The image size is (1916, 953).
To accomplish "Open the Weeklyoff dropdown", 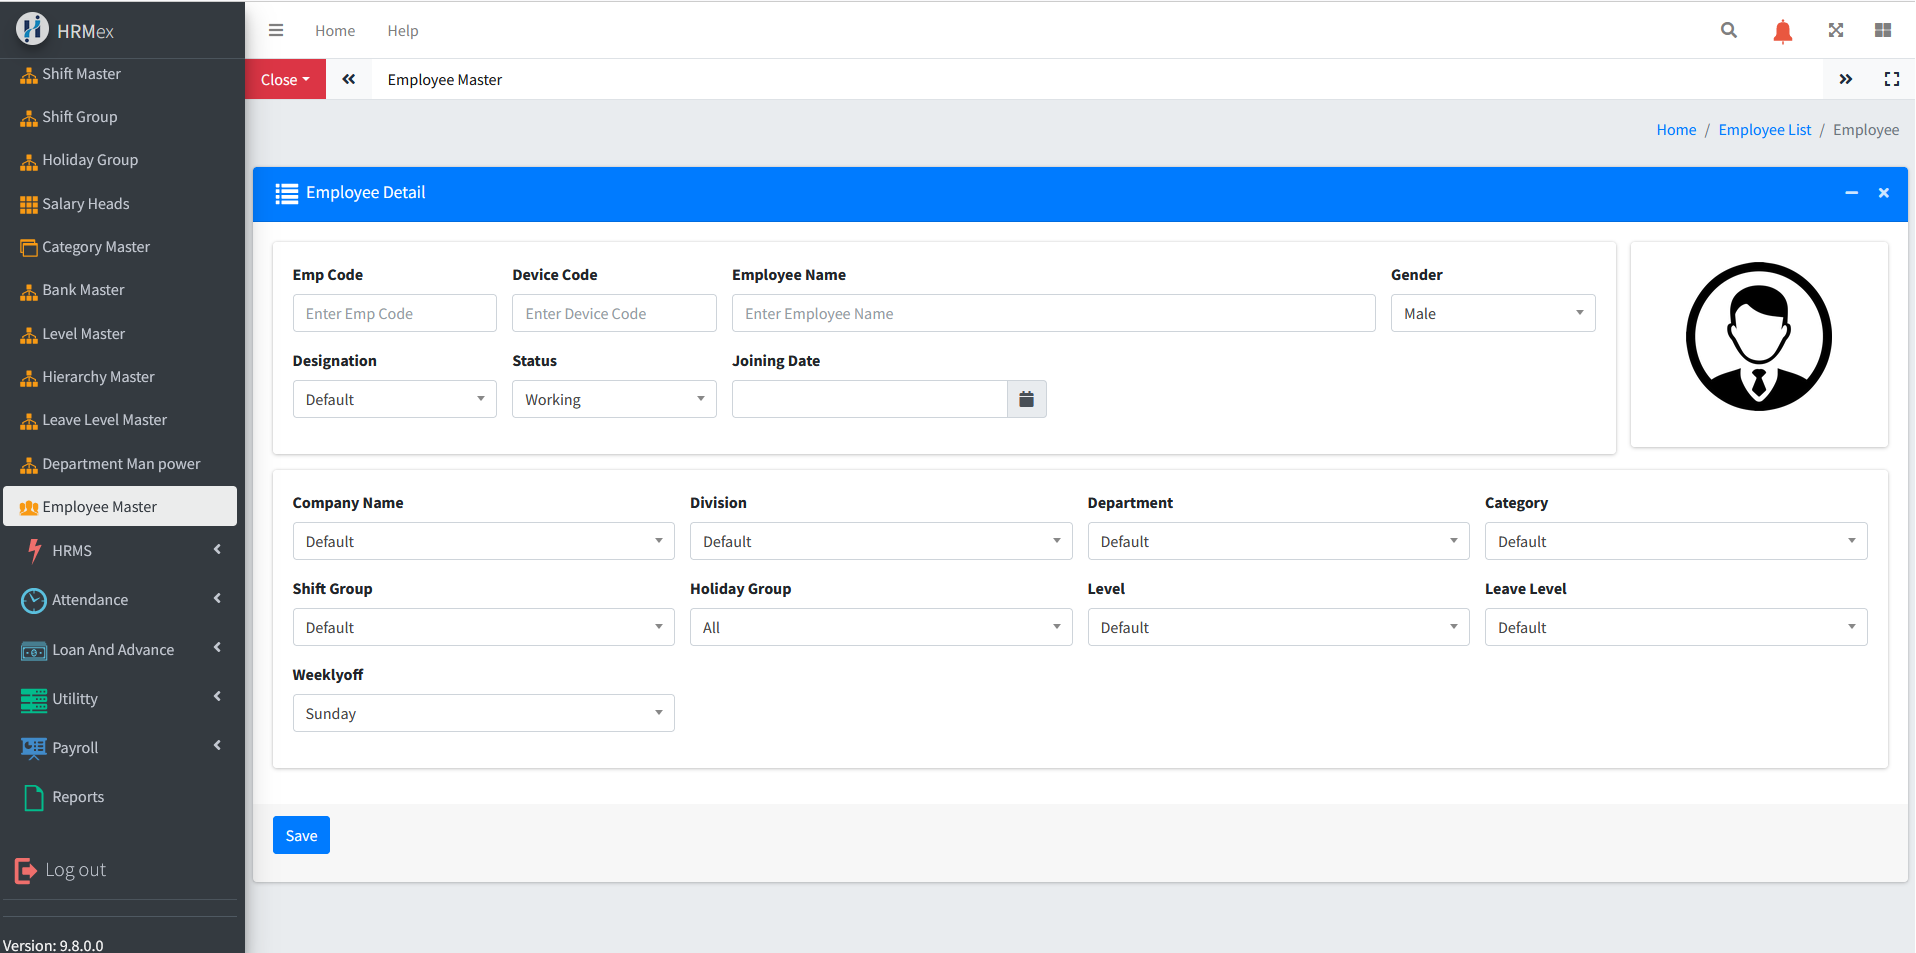I will coord(483,714).
